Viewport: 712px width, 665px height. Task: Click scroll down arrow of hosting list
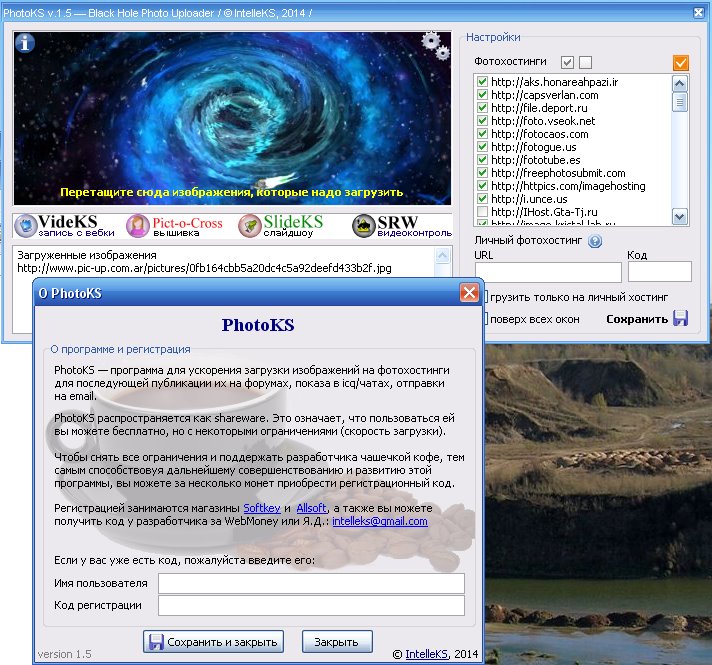tap(679, 217)
